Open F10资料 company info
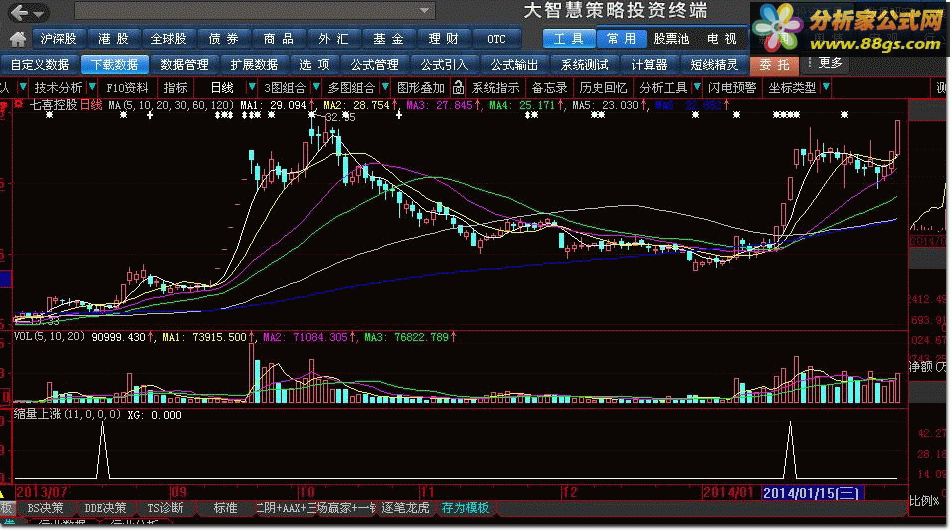 127,88
